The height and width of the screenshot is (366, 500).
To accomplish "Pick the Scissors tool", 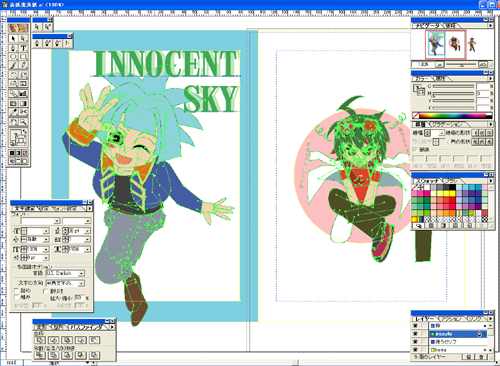I will [x=23, y=112].
